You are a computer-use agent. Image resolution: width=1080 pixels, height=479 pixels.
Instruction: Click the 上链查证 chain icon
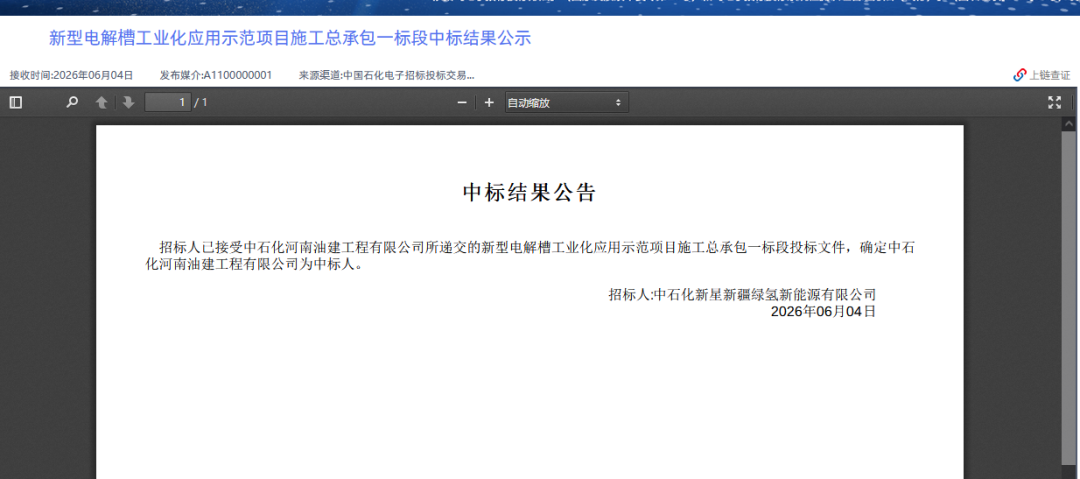[x=1019, y=75]
